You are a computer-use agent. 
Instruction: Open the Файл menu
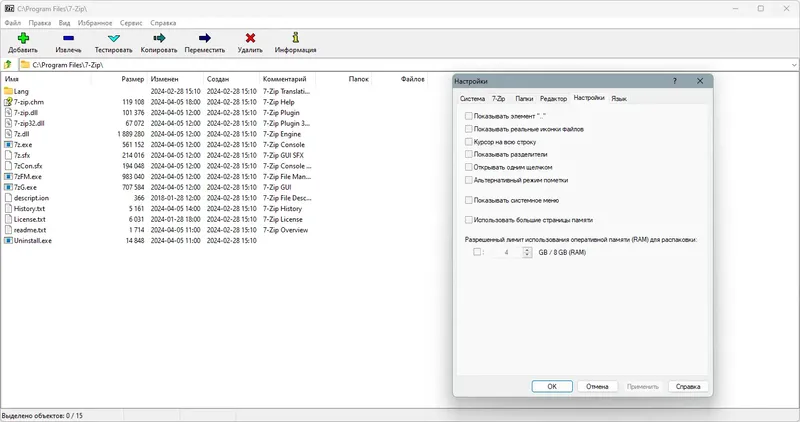(13, 23)
